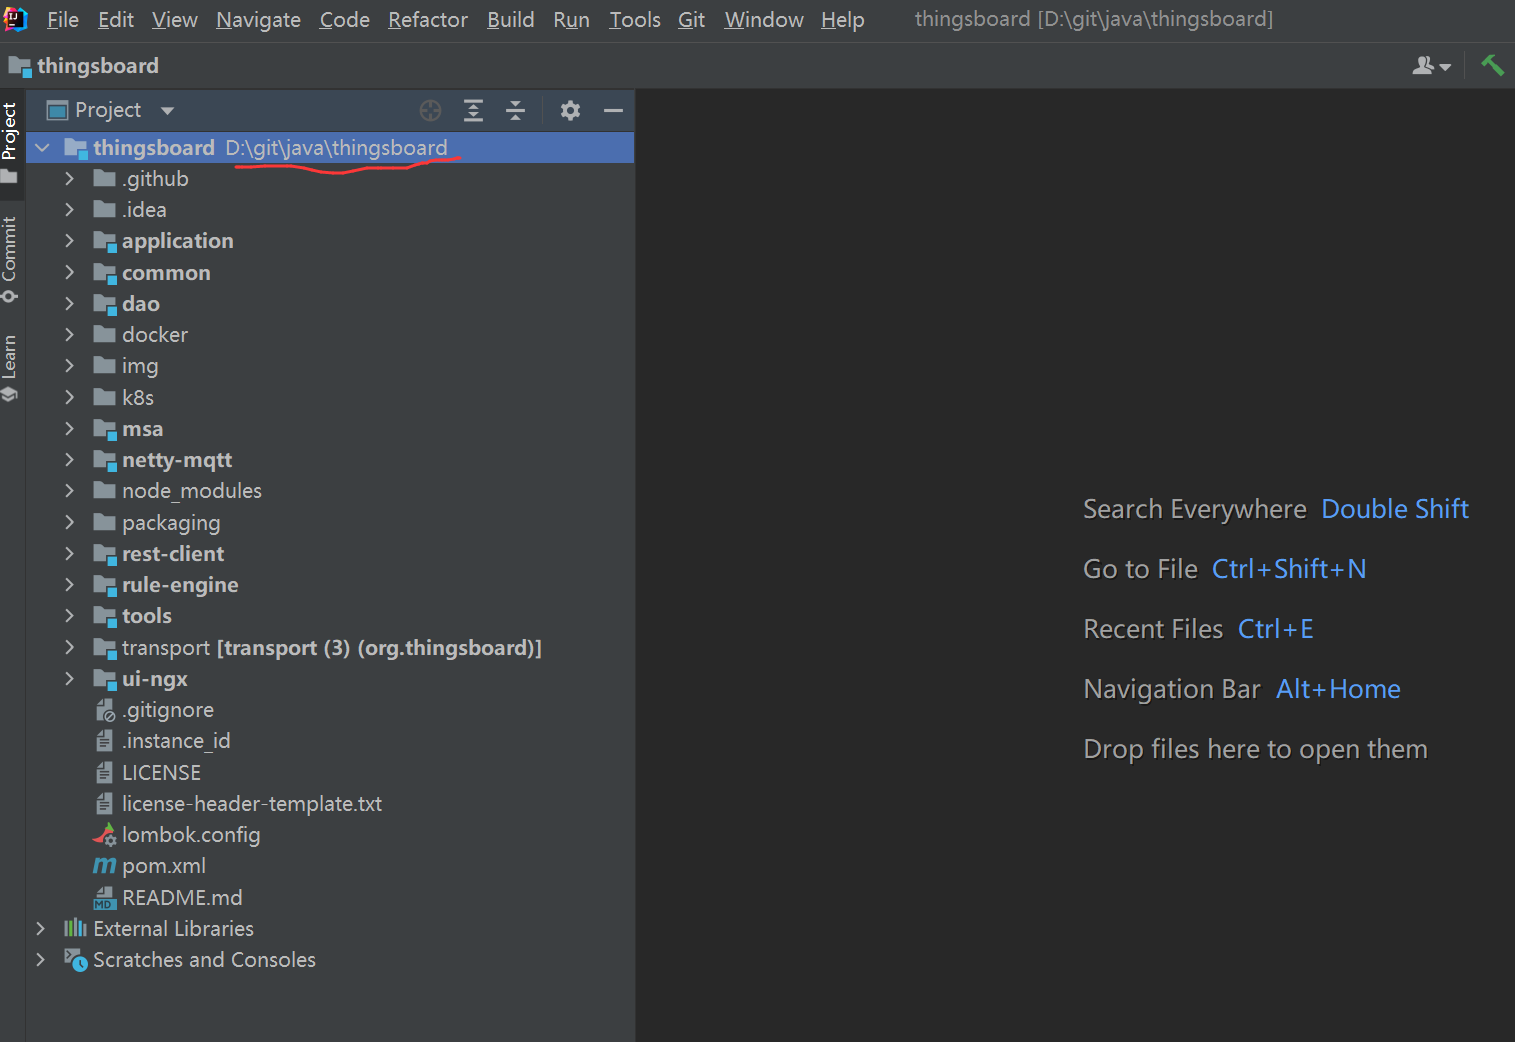Toggle the Learn tool window stripe
The image size is (1515, 1042).
point(12,360)
